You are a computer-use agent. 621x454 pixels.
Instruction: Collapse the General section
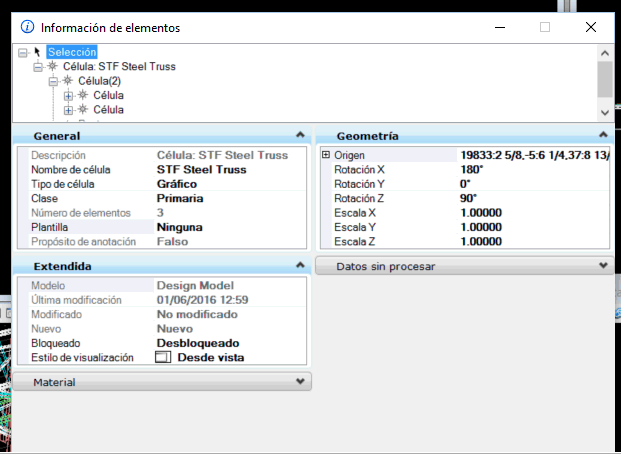[x=300, y=135]
